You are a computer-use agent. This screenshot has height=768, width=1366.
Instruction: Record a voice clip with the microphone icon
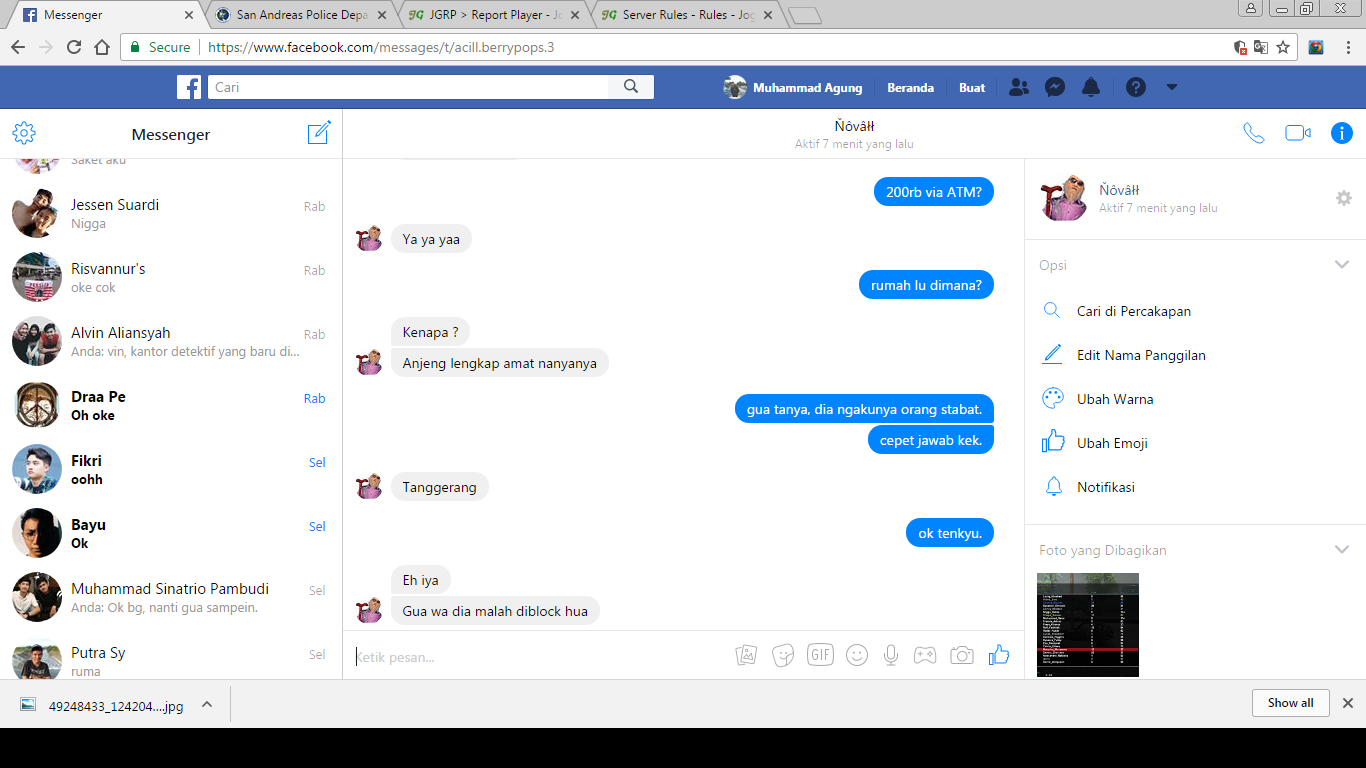891,655
